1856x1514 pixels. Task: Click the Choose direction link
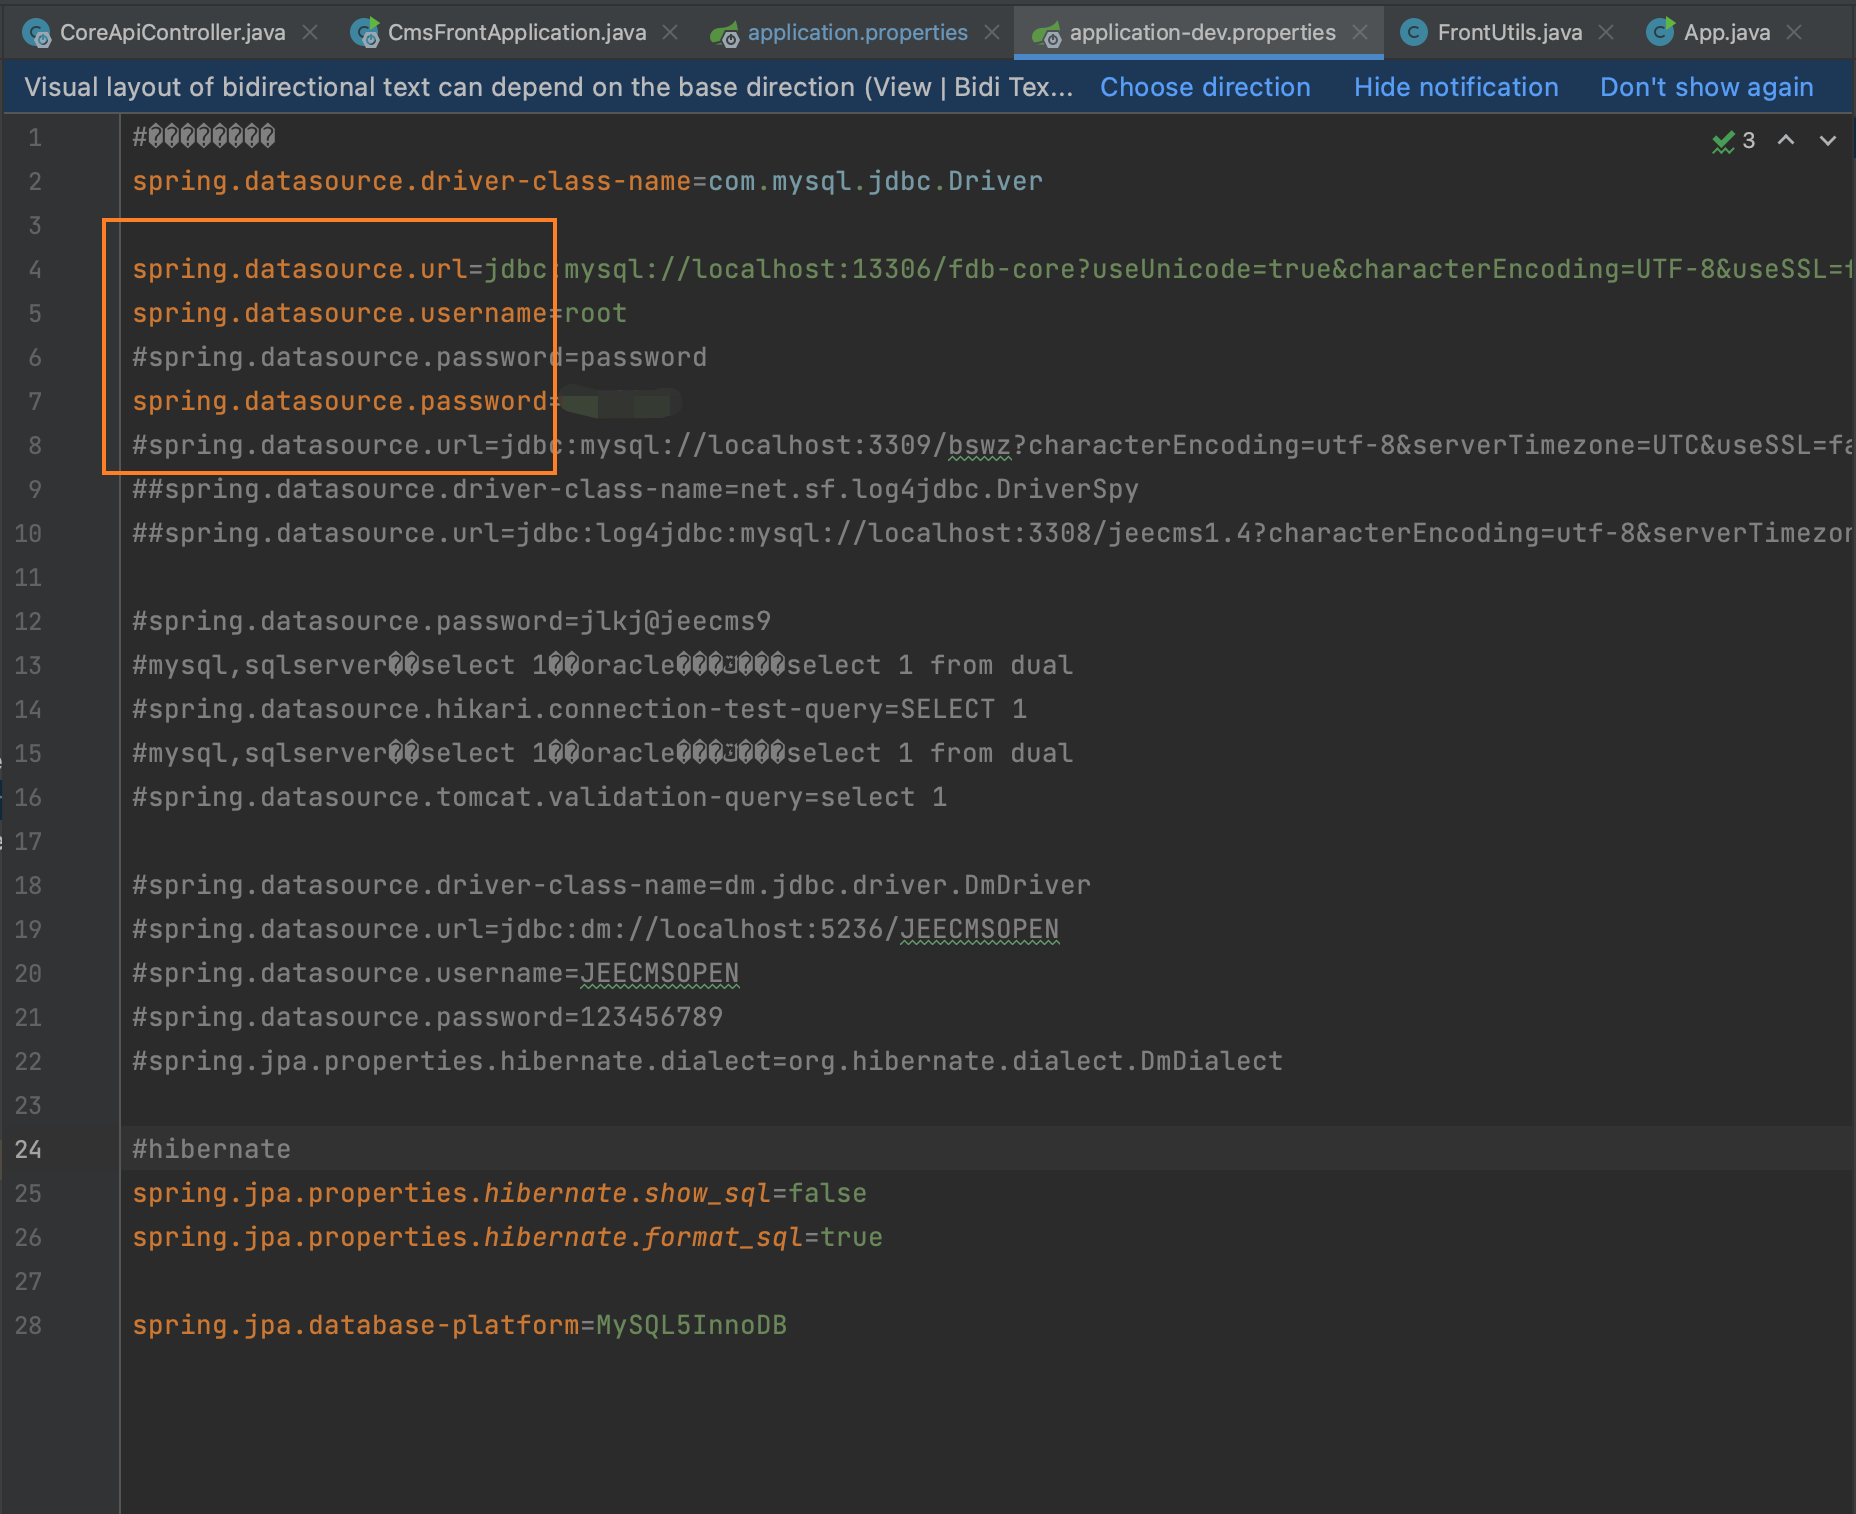(1205, 88)
